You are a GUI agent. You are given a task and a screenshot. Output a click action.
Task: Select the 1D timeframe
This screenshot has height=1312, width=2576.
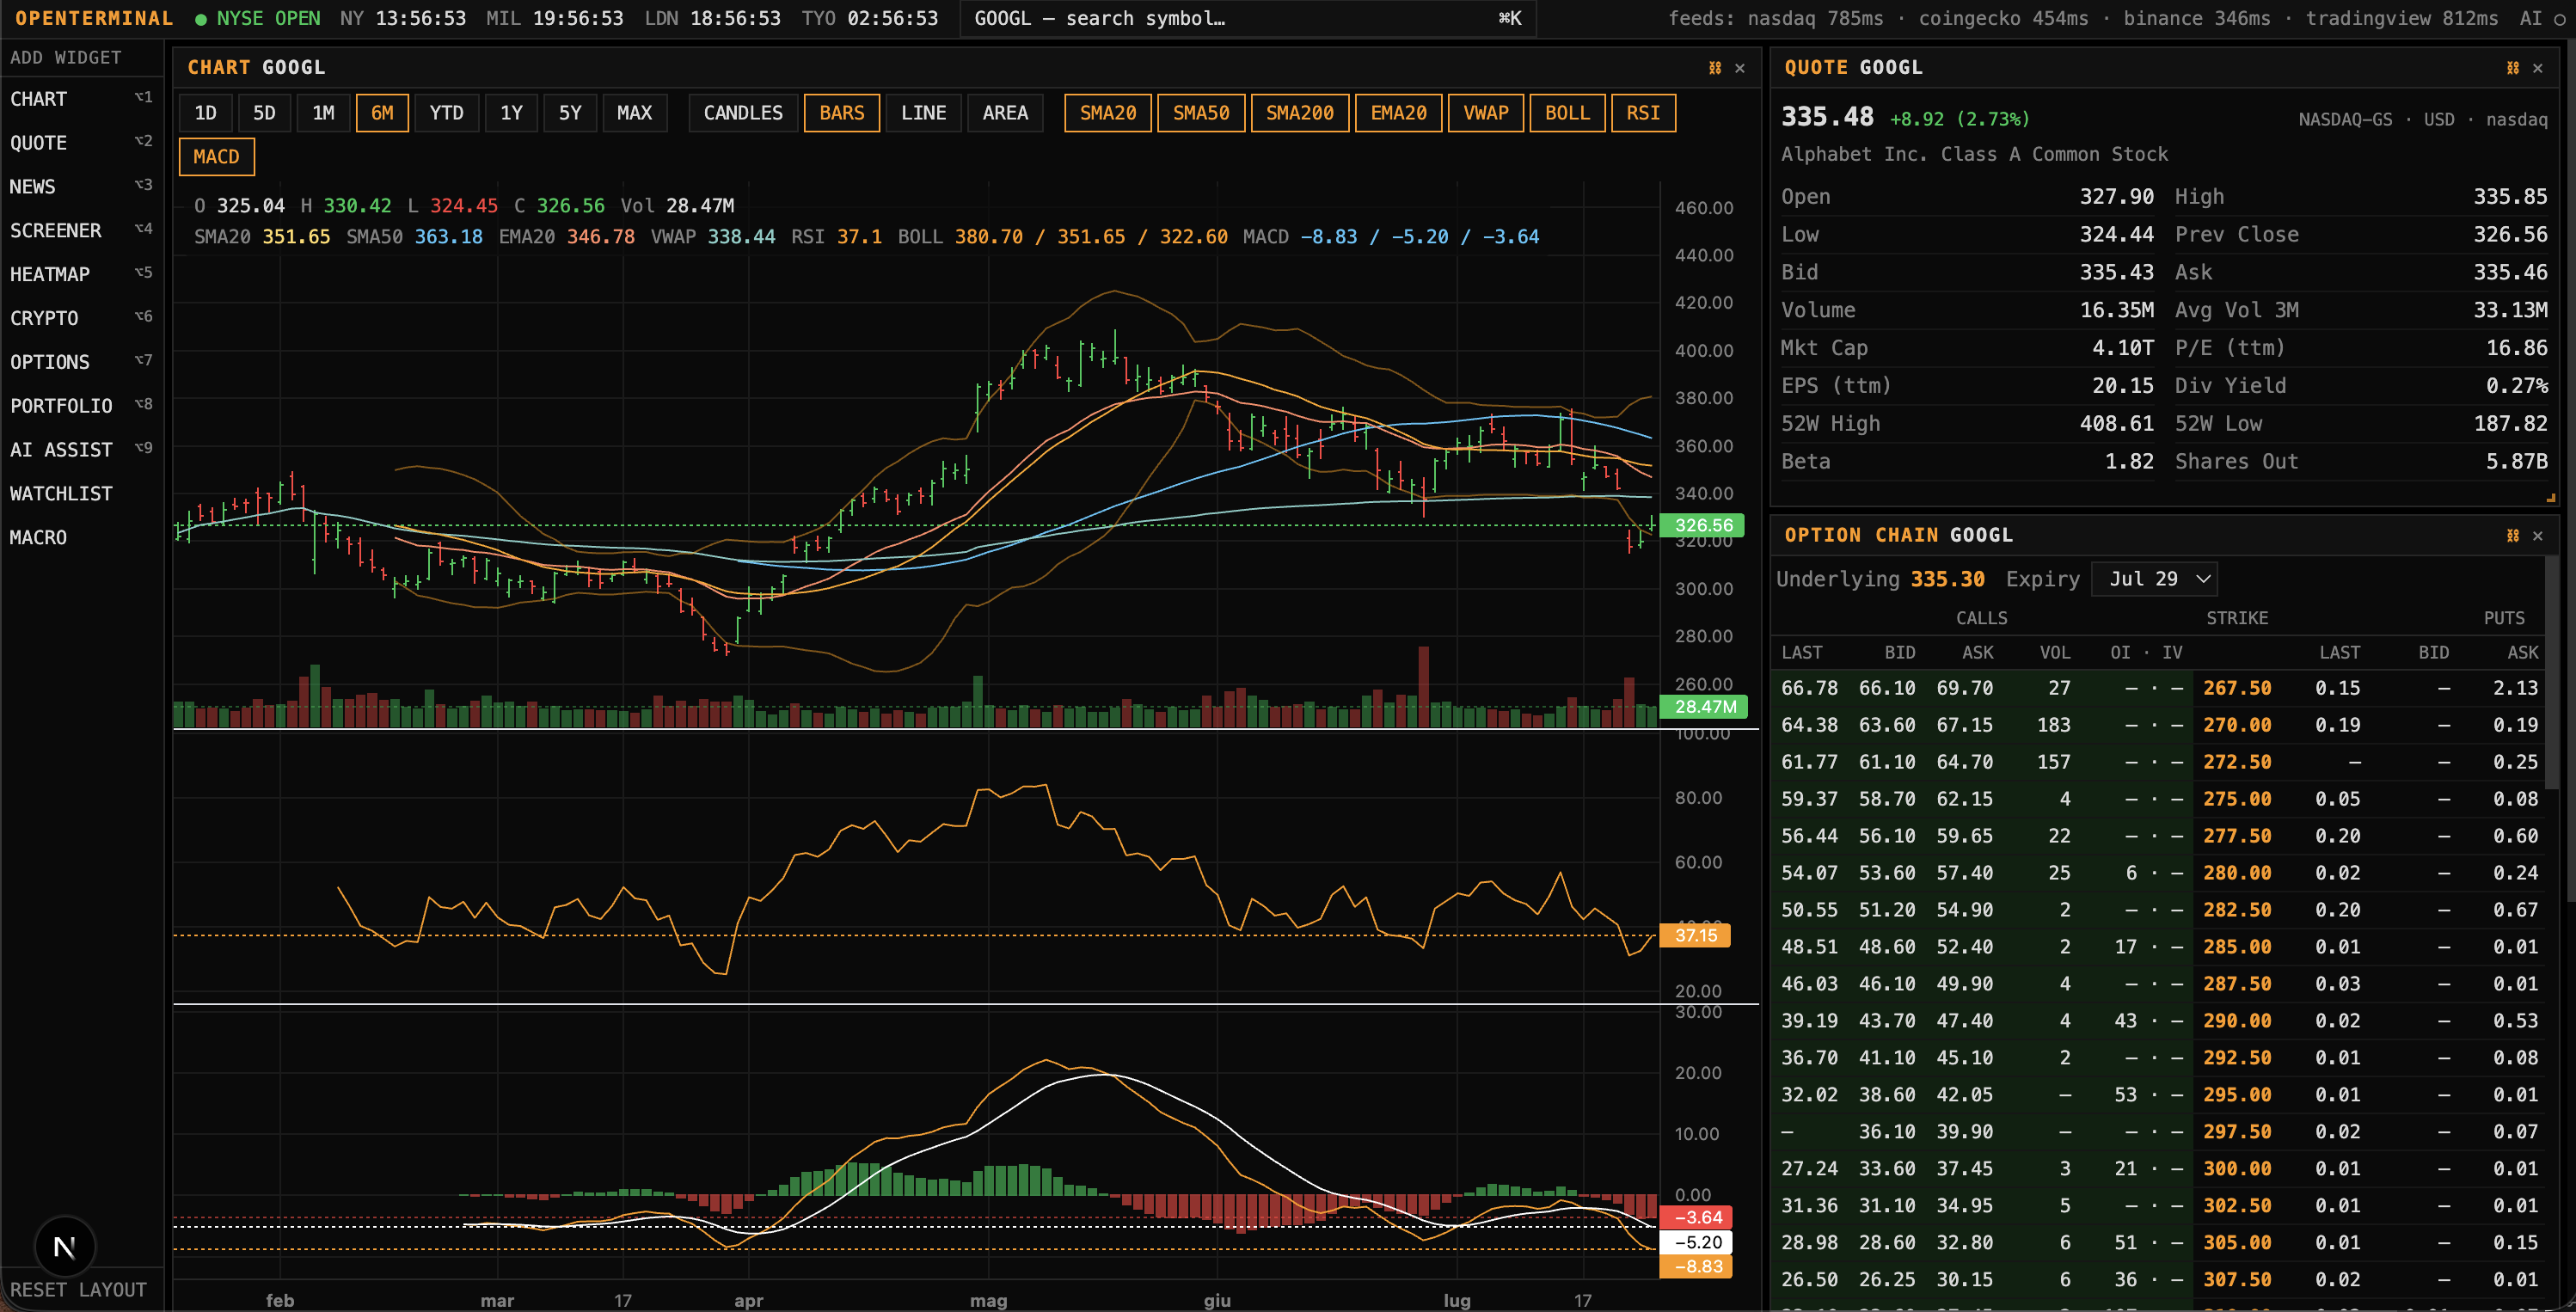[205, 113]
